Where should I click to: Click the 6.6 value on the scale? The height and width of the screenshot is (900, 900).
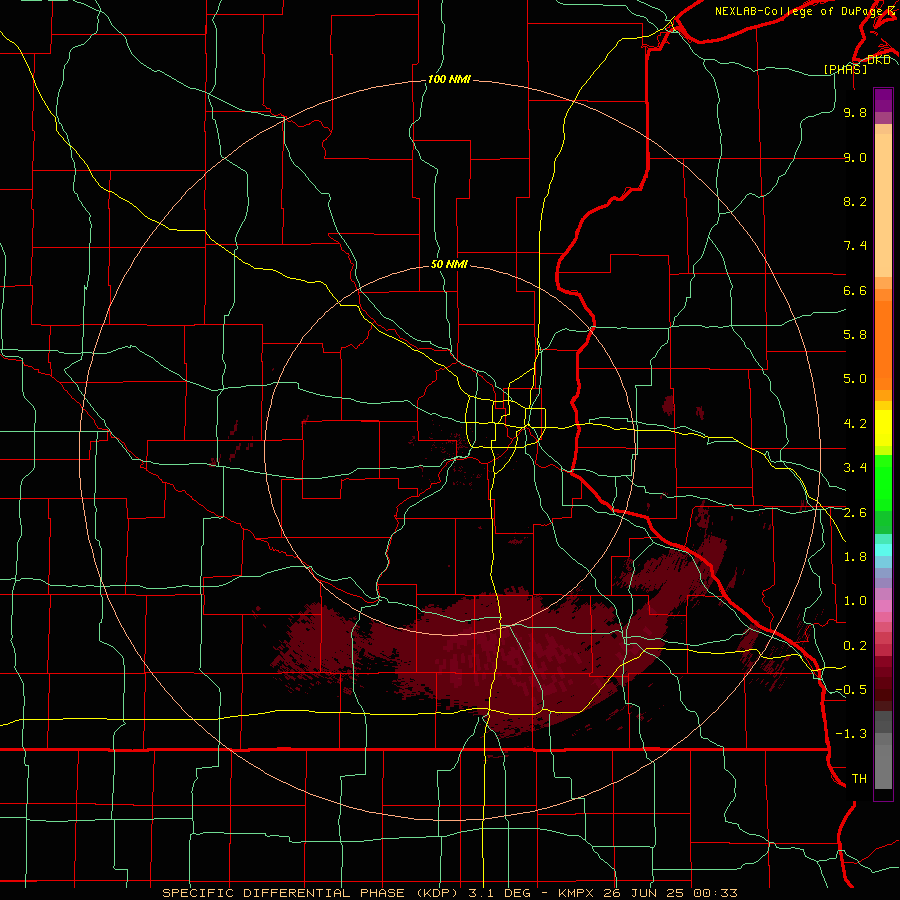click(x=855, y=290)
